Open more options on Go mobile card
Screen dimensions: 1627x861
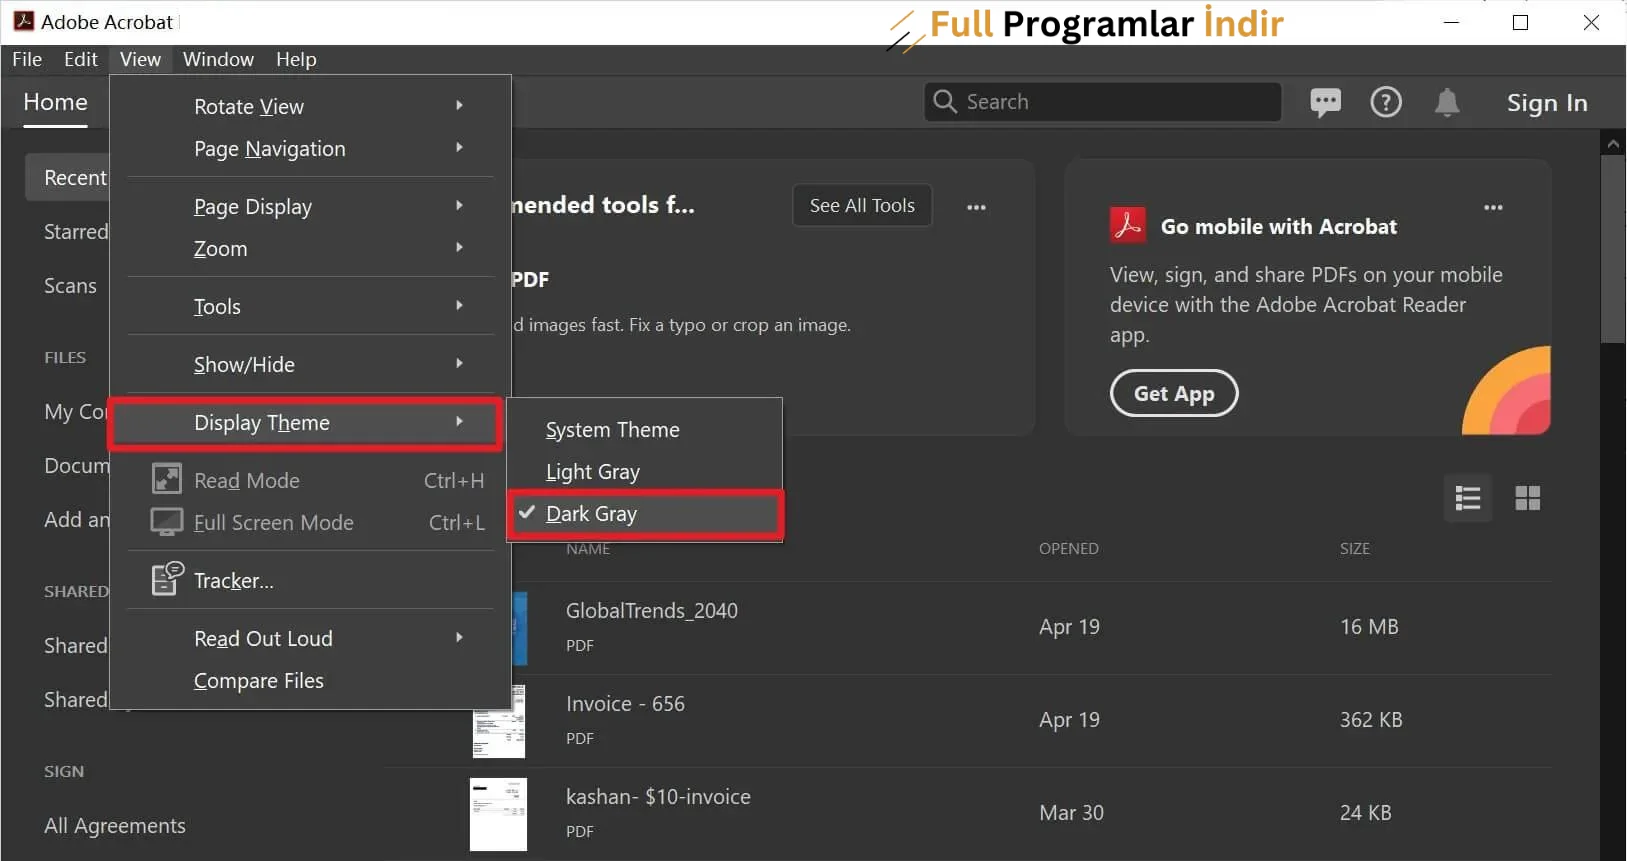tap(1493, 207)
